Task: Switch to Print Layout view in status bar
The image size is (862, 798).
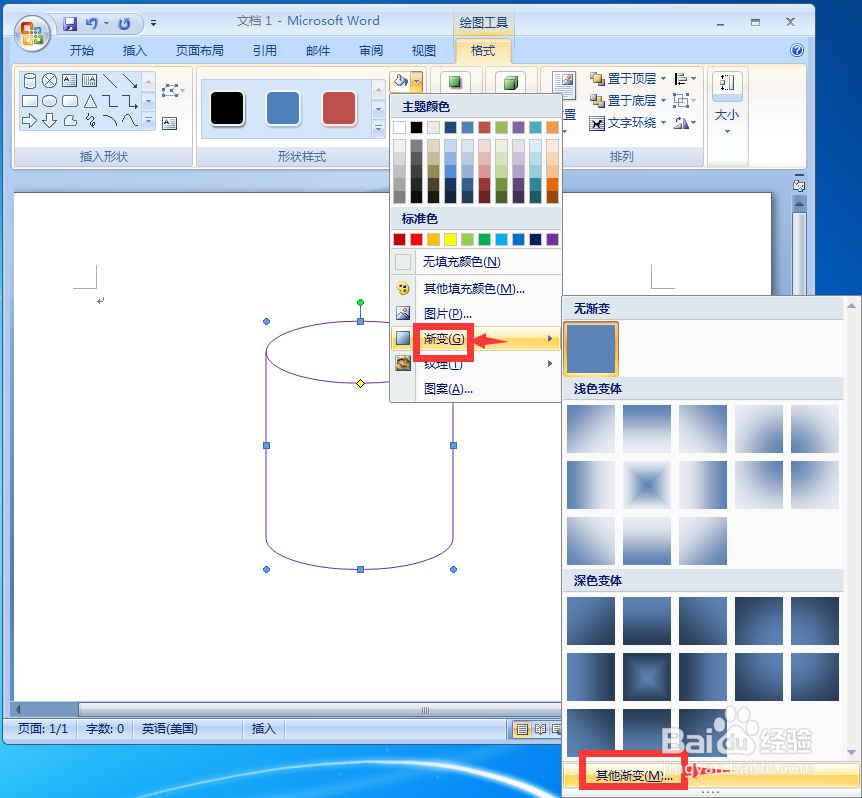Action: pyautogui.click(x=522, y=729)
